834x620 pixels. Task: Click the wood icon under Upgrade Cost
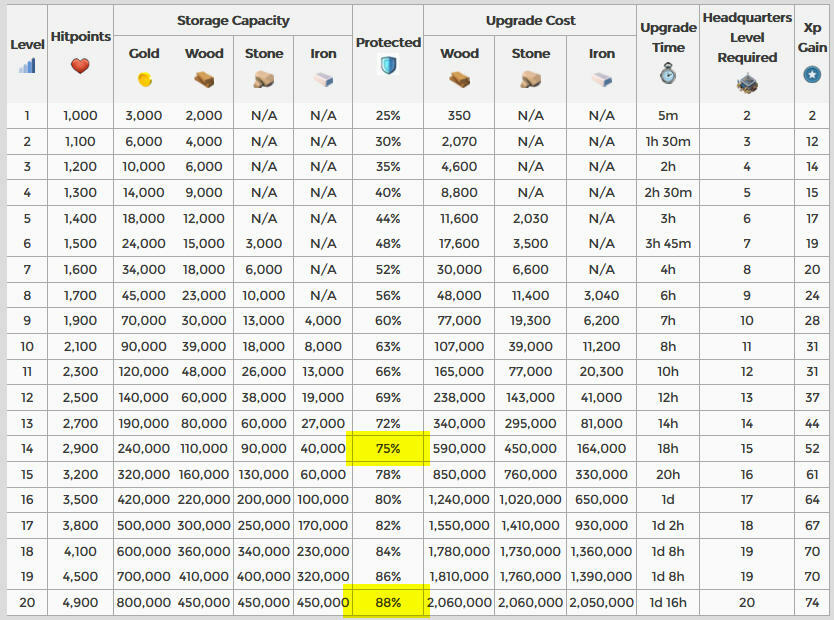(459, 79)
